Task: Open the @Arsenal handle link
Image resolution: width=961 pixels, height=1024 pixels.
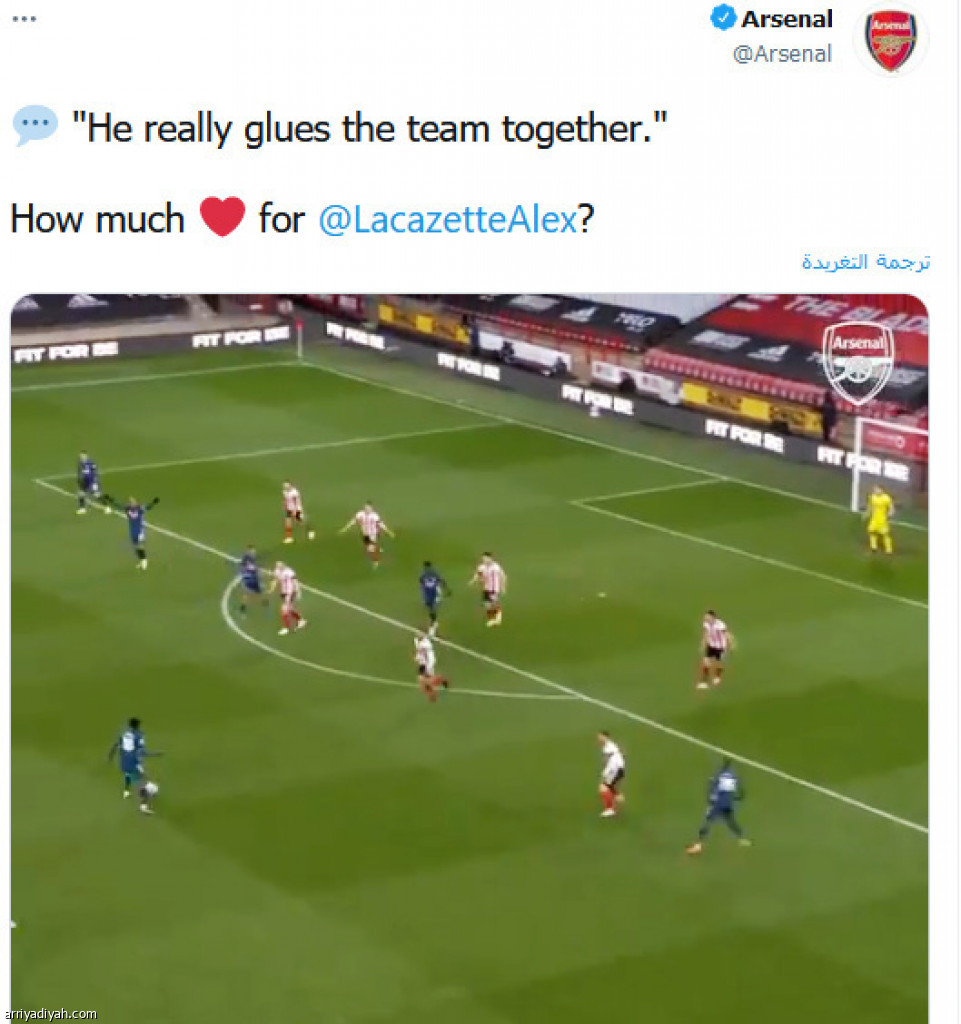Action: (x=782, y=54)
